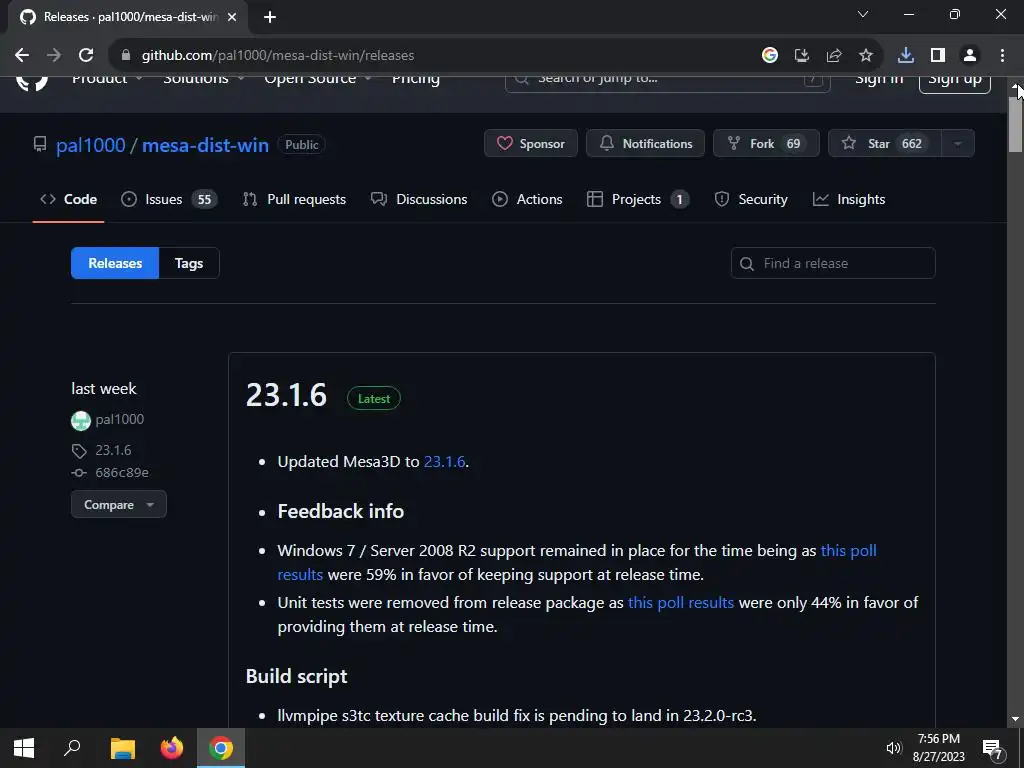Open File Explorer from taskbar
Viewport: 1024px width, 768px height.
tap(122, 748)
